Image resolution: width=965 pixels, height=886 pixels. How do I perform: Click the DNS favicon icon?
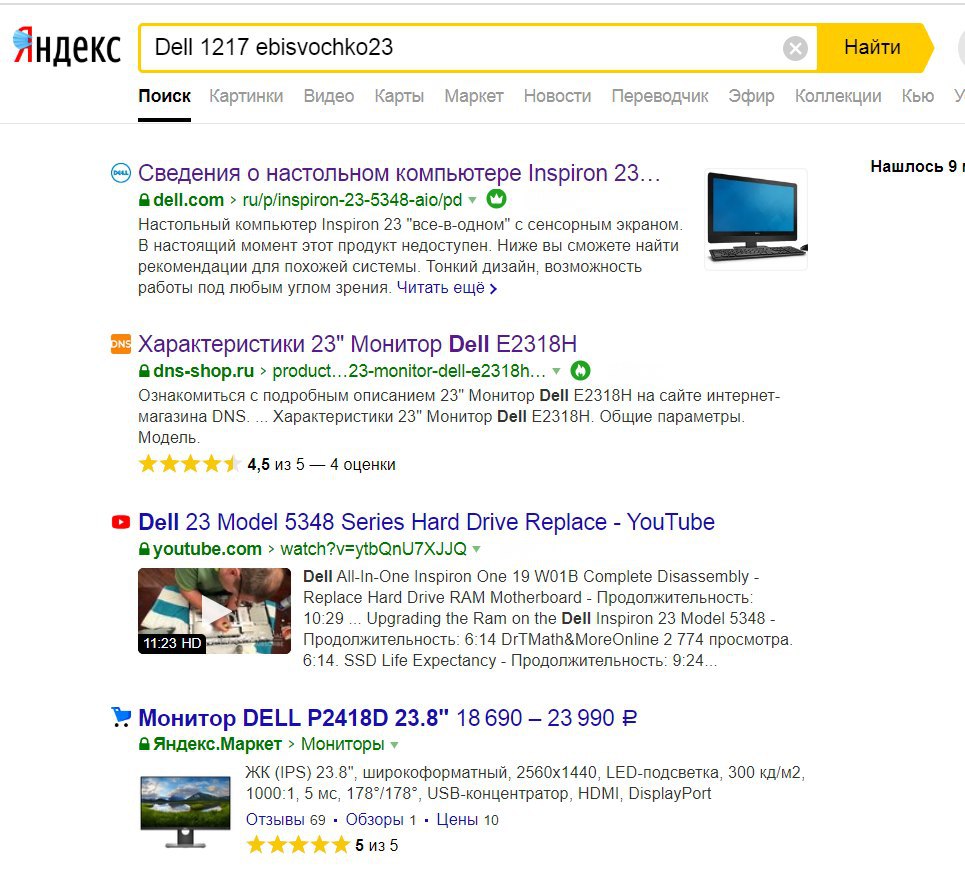click(x=121, y=344)
